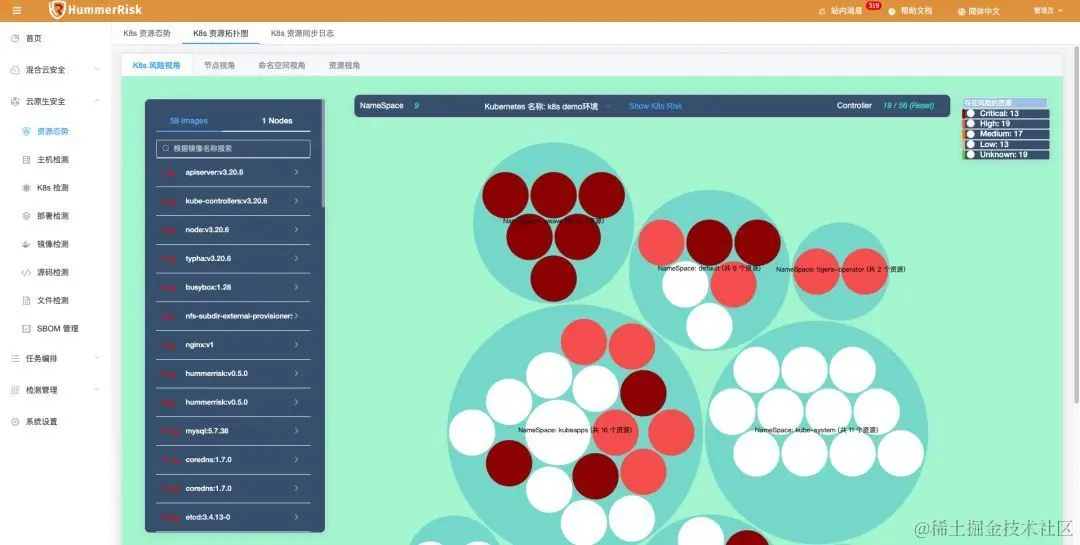Click the HummerRisk shield logo
The width and height of the screenshot is (1080, 545).
click(57, 10)
